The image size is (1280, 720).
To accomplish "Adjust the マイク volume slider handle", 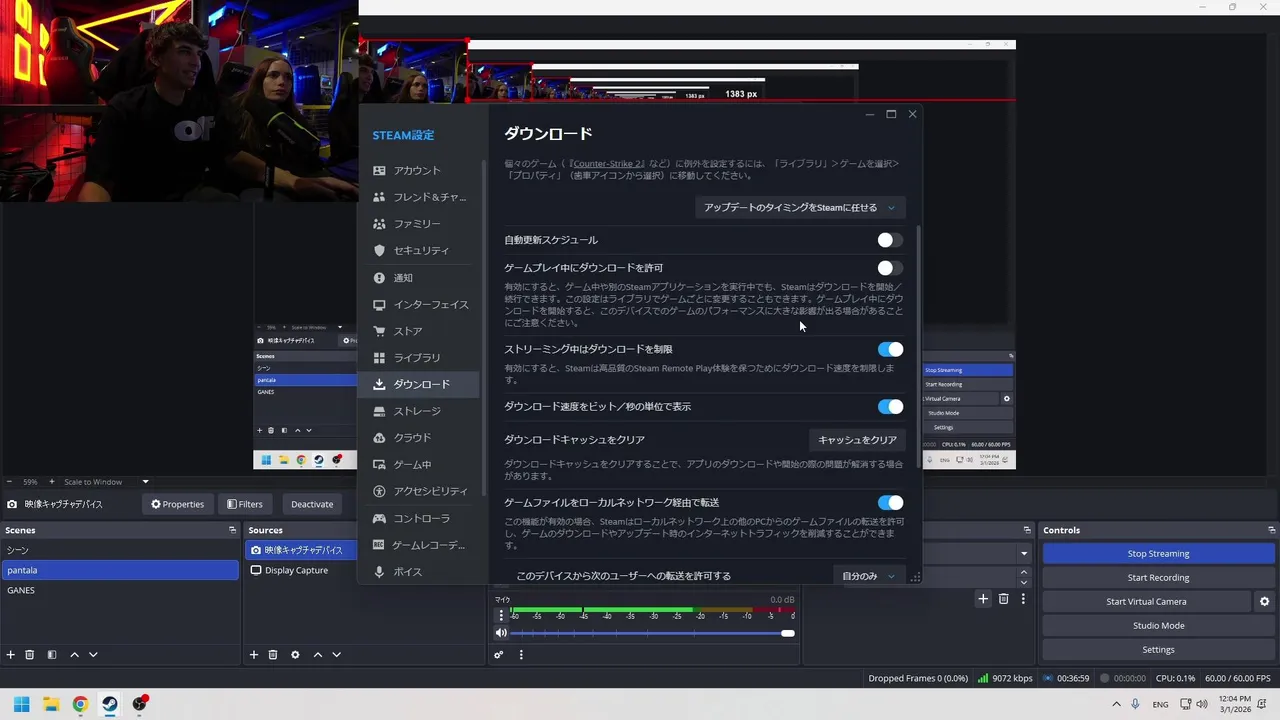I will tap(788, 633).
